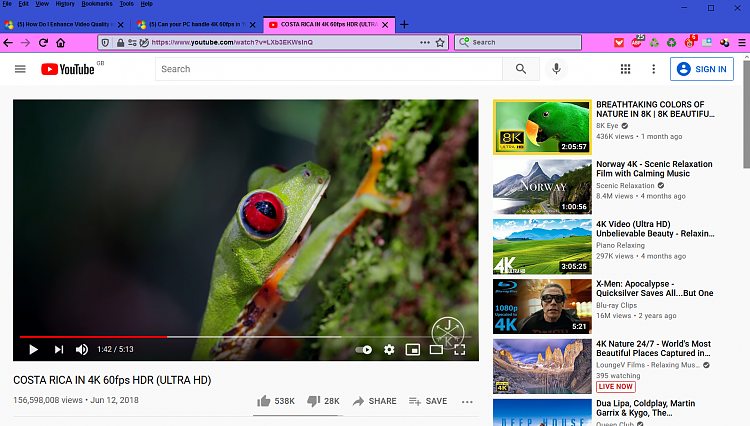750x426 pixels.
Task: Click the YouTube search magnifier button
Action: point(521,69)
